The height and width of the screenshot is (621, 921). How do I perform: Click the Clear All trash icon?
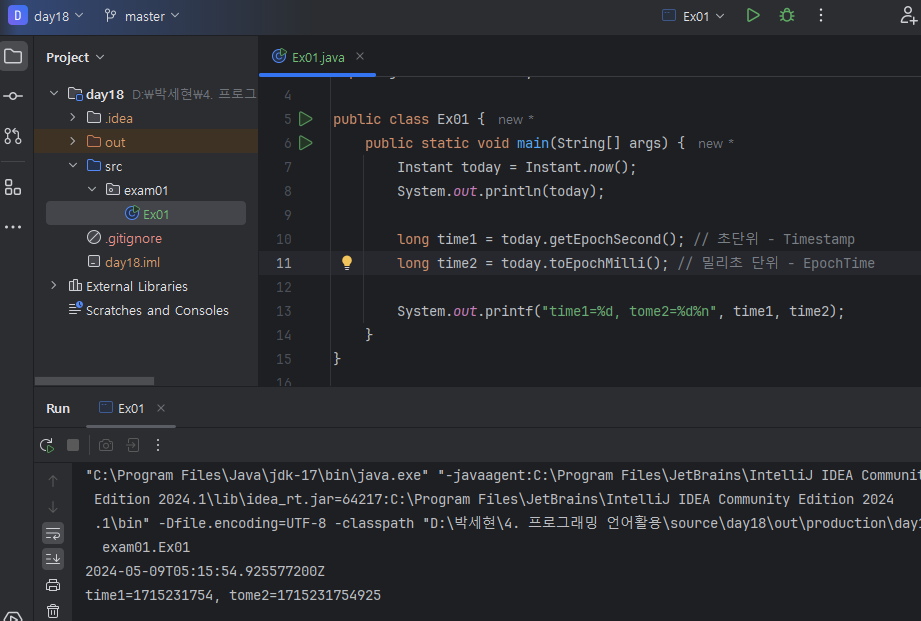(53, 610)
